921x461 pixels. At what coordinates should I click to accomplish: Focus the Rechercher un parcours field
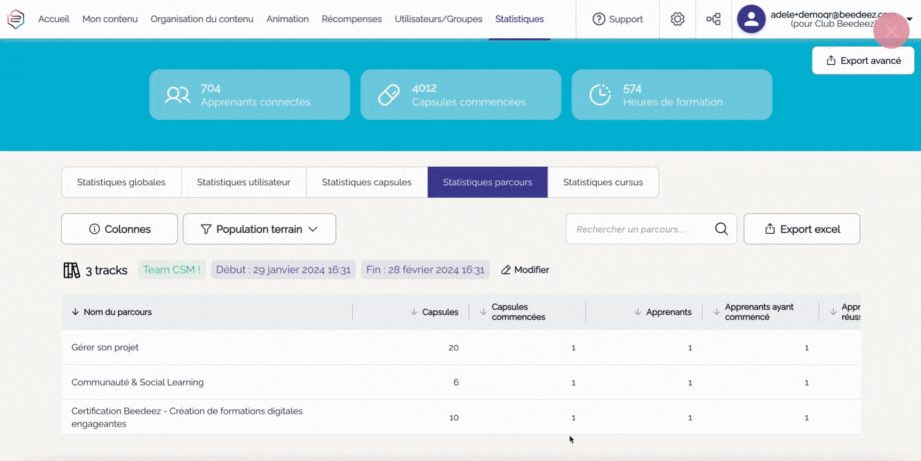(x=640, y=229)
